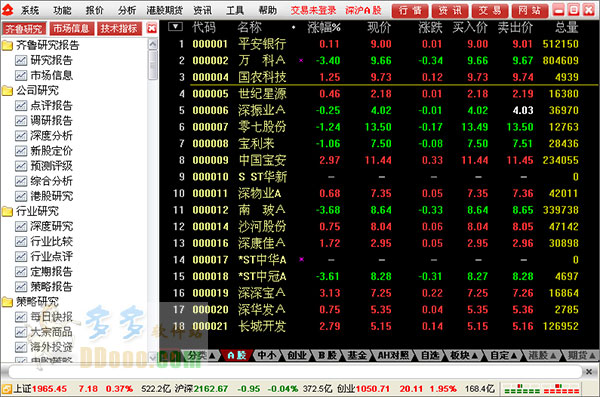Viewport: 600px width, 397px height.
Task: Click the red app logo icon
Action: tap(8, 10)
